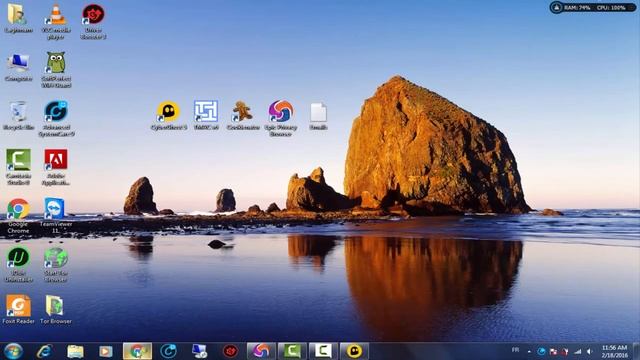
Task: Open the network signal tray icon
Action: pos(578,351)
